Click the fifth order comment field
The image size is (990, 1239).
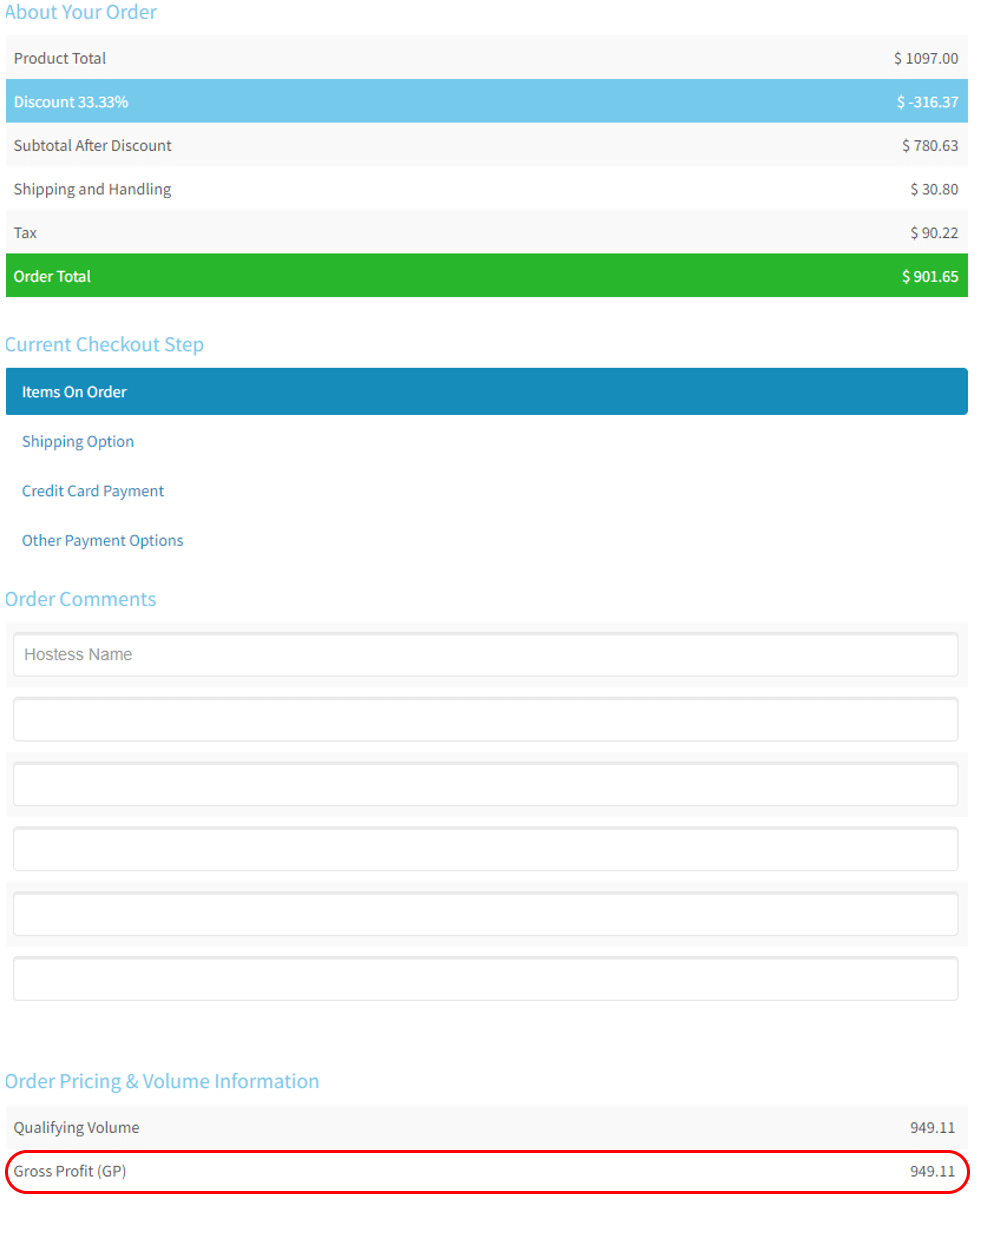[486, 914]
